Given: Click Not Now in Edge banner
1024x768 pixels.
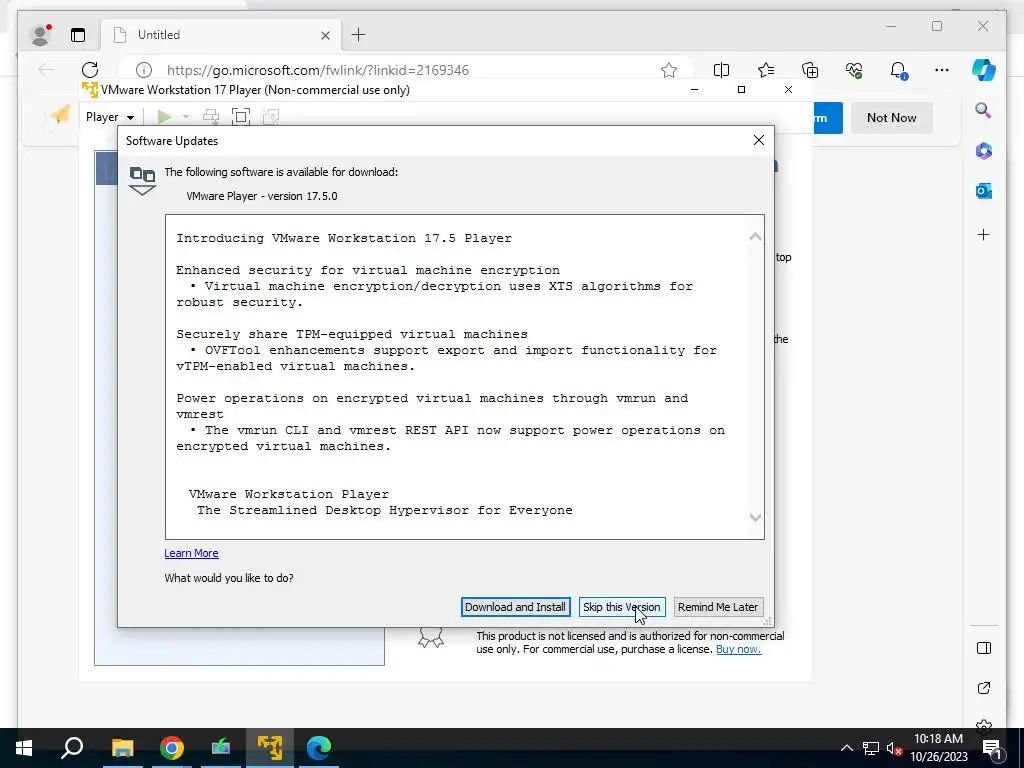Looking at the screenshot, I should point(891,118).
